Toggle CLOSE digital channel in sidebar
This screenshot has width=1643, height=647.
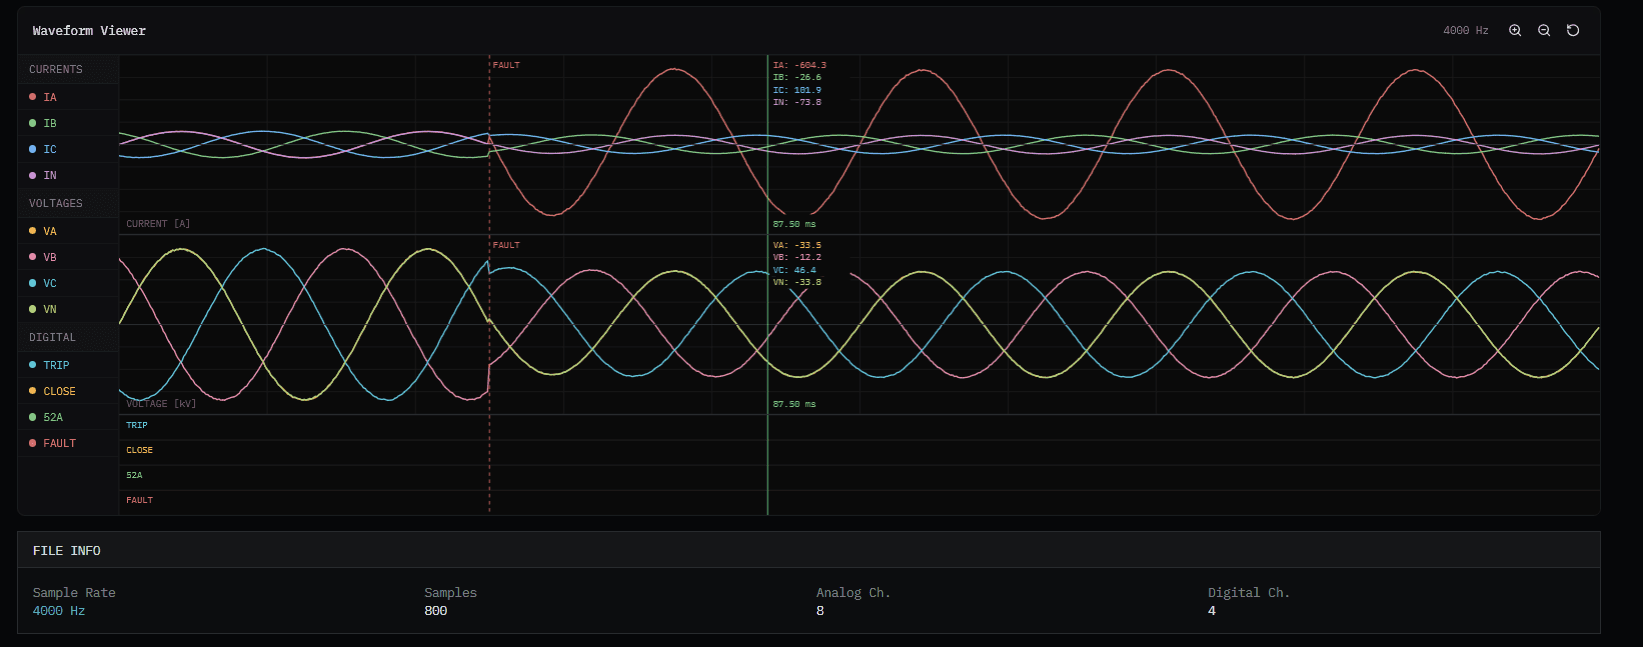click(x=68, y=391)
